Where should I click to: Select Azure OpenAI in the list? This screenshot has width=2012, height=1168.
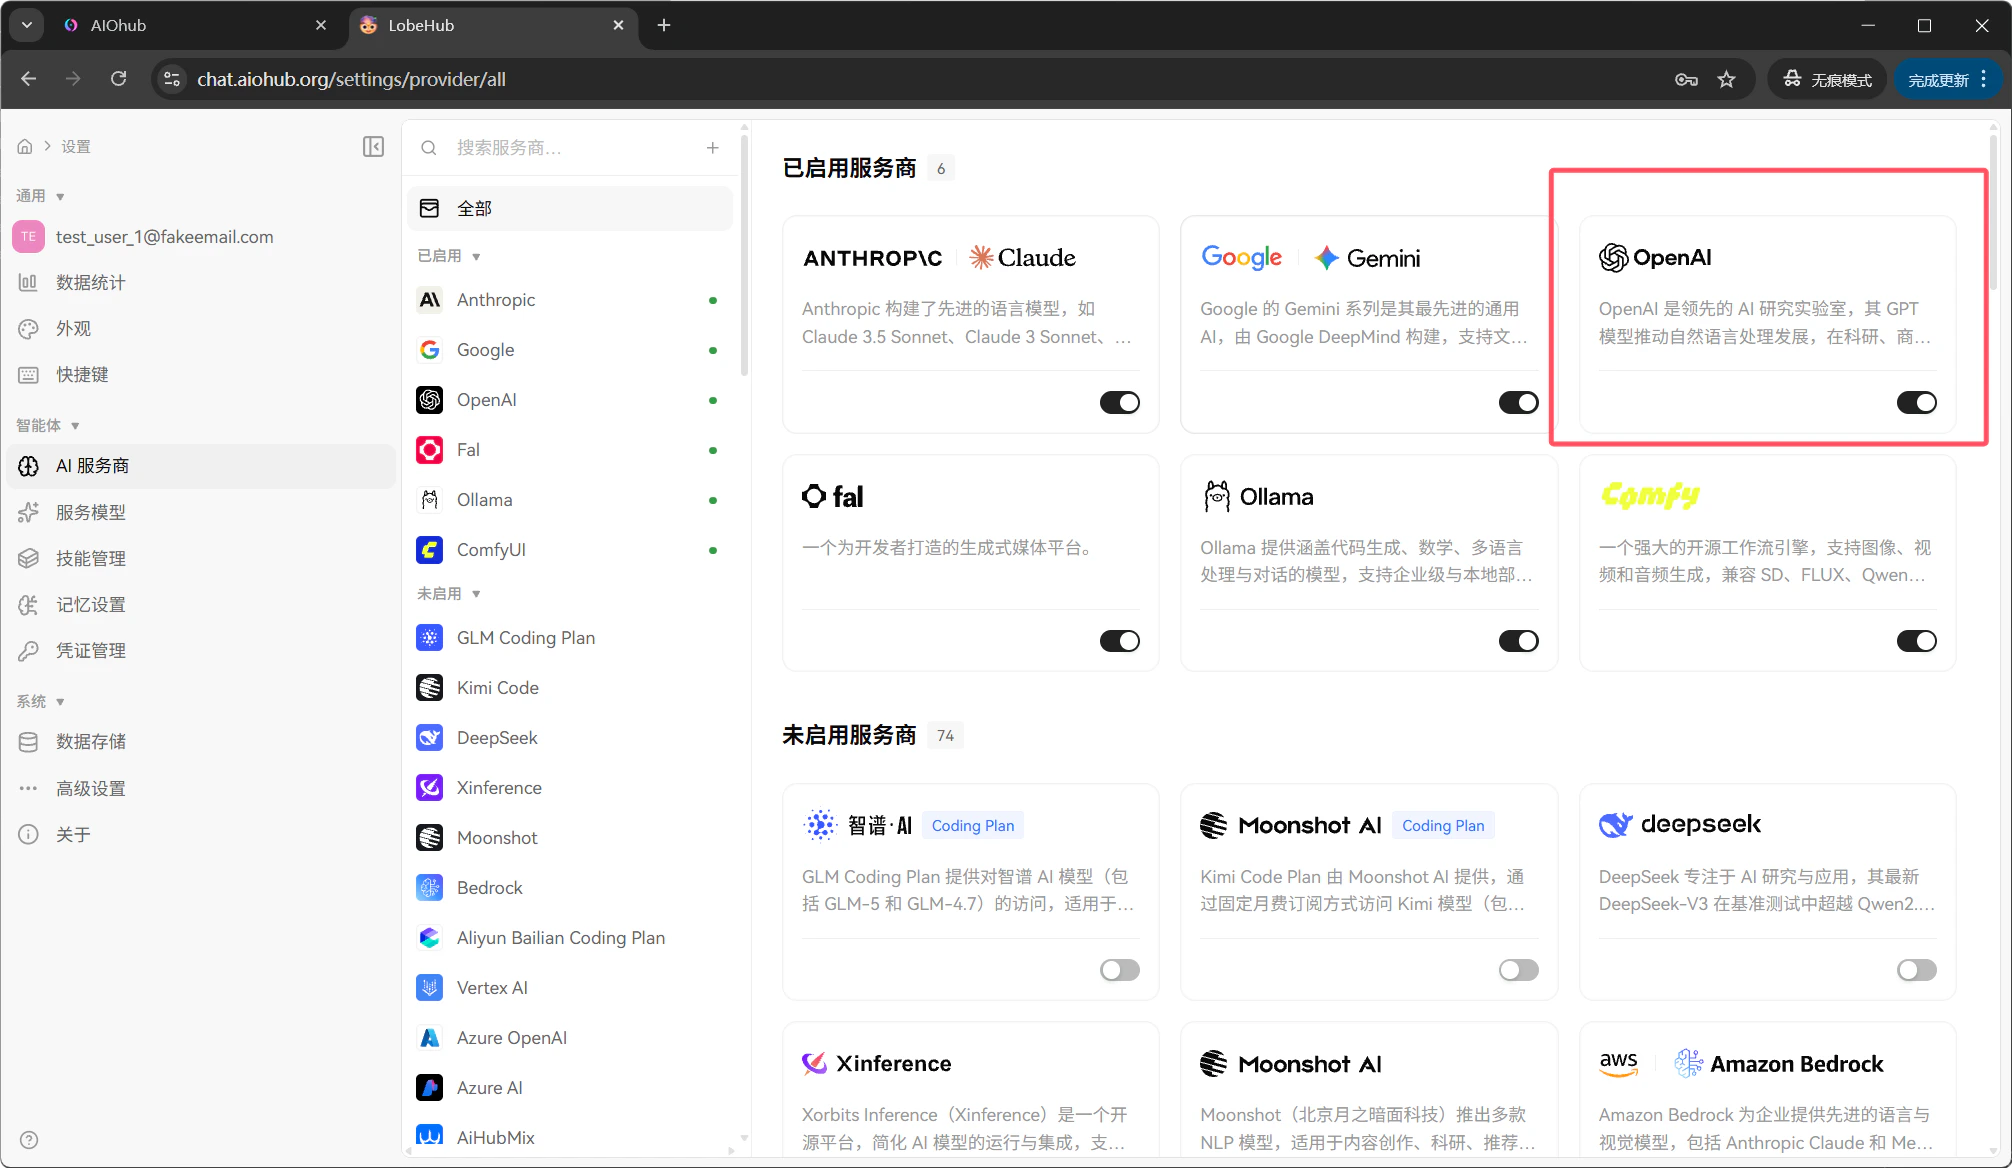click(x=570, y=1038)
